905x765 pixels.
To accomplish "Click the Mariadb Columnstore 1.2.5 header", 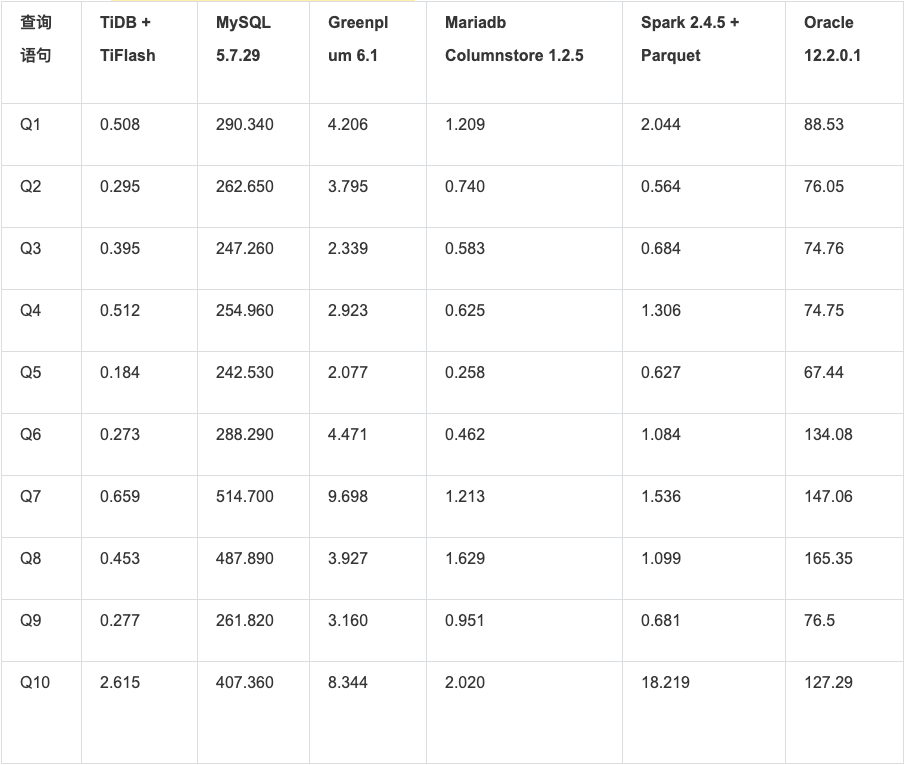I will click(x=514, y=39).
